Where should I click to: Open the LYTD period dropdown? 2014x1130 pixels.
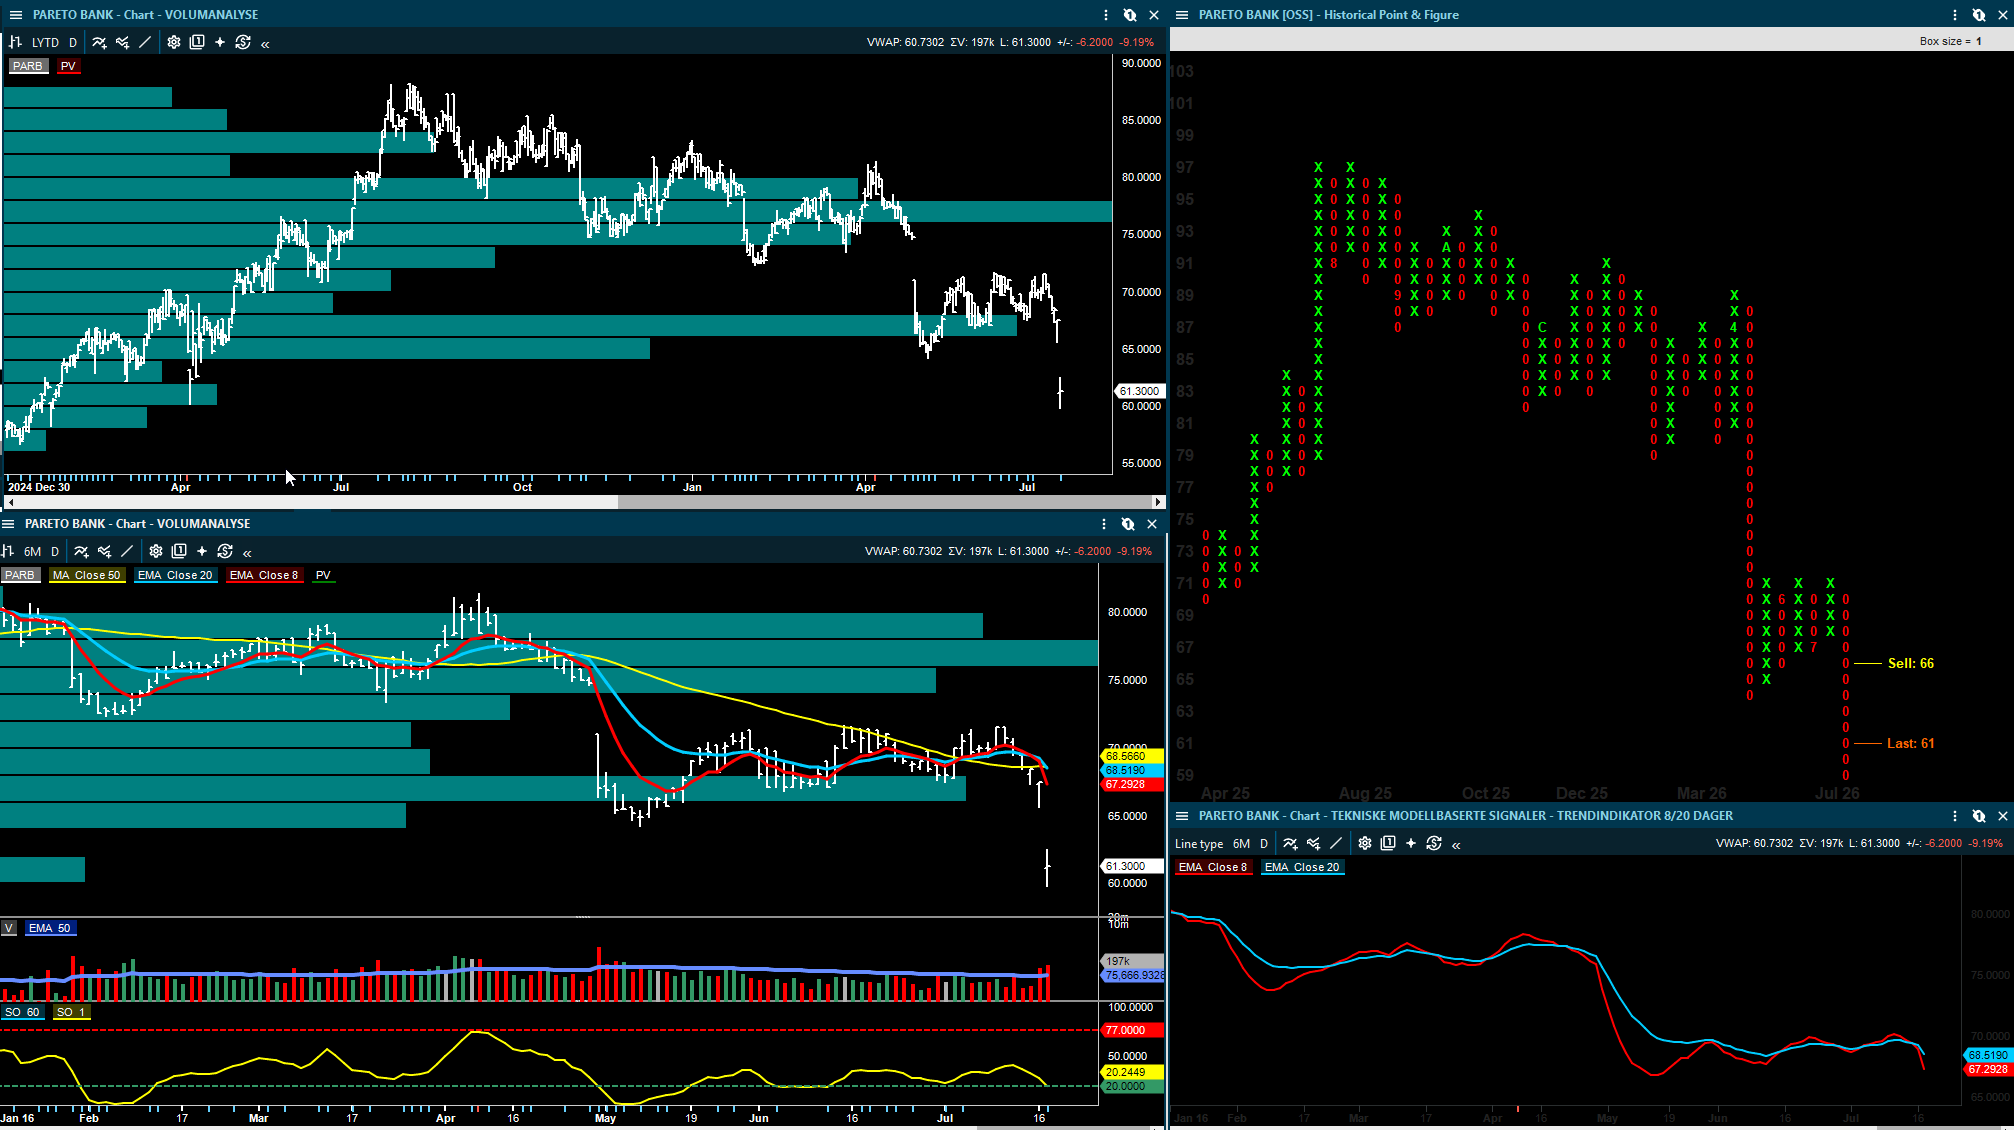(x=45, y=42)
